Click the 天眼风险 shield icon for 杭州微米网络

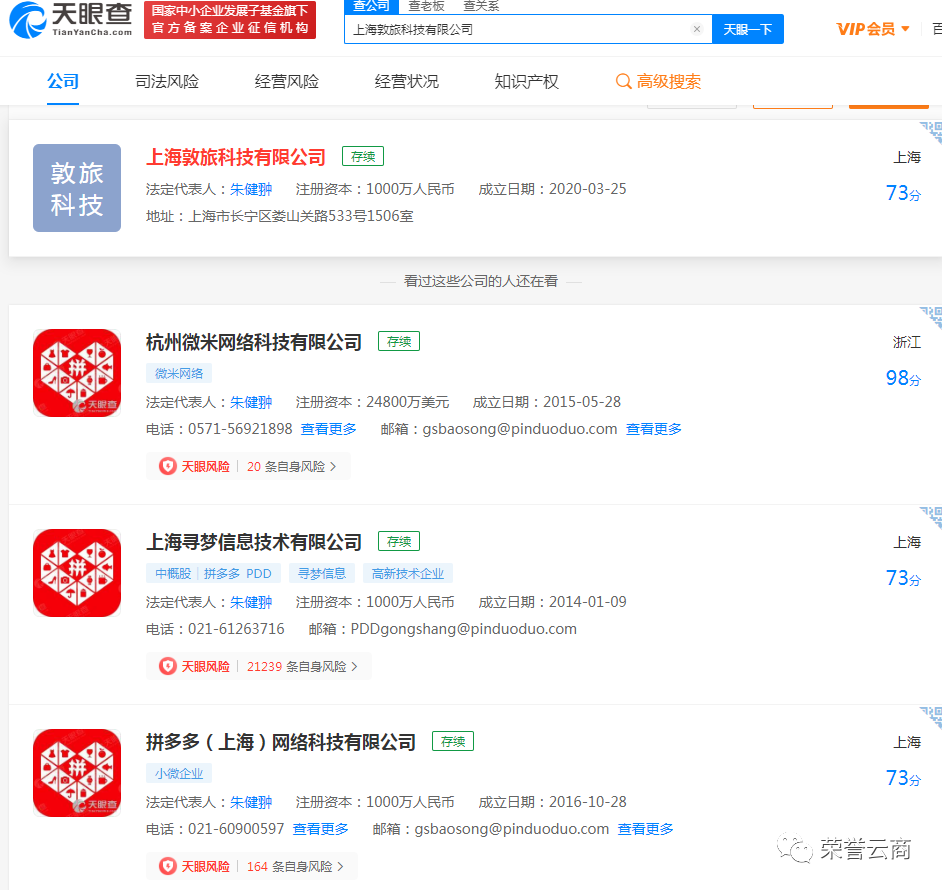[x=168, y=466]
